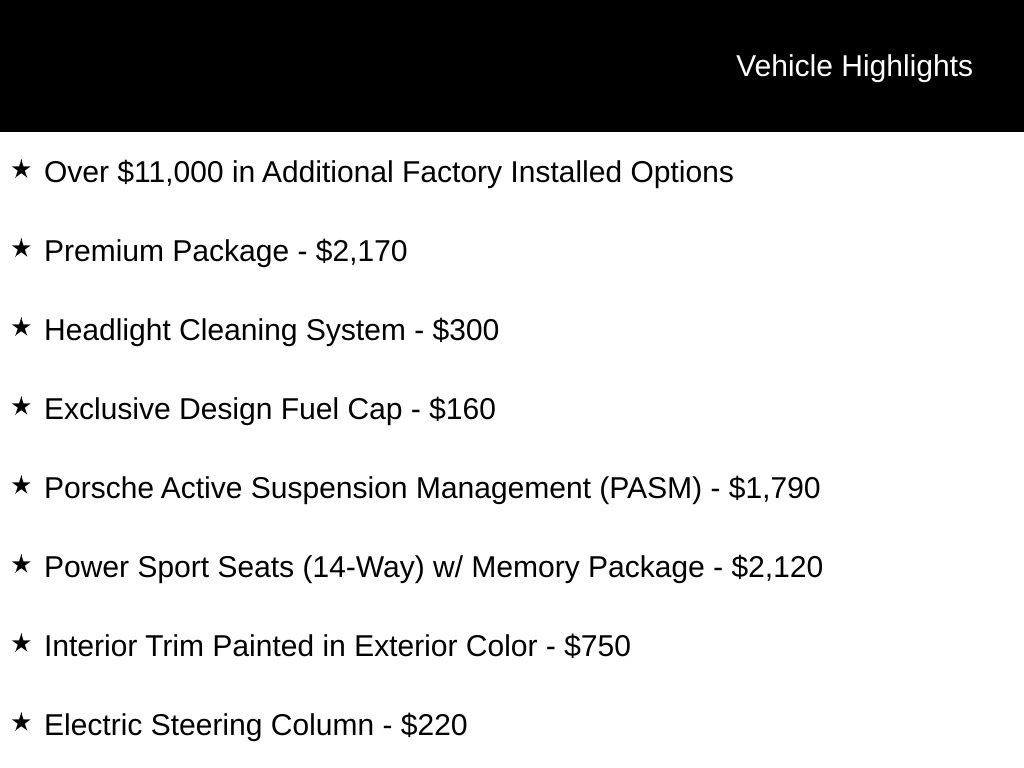Viewport: 1024px width, 768px height.
Task: Click the star beside Over $11,000 options
Action: [x=21, y=170]
